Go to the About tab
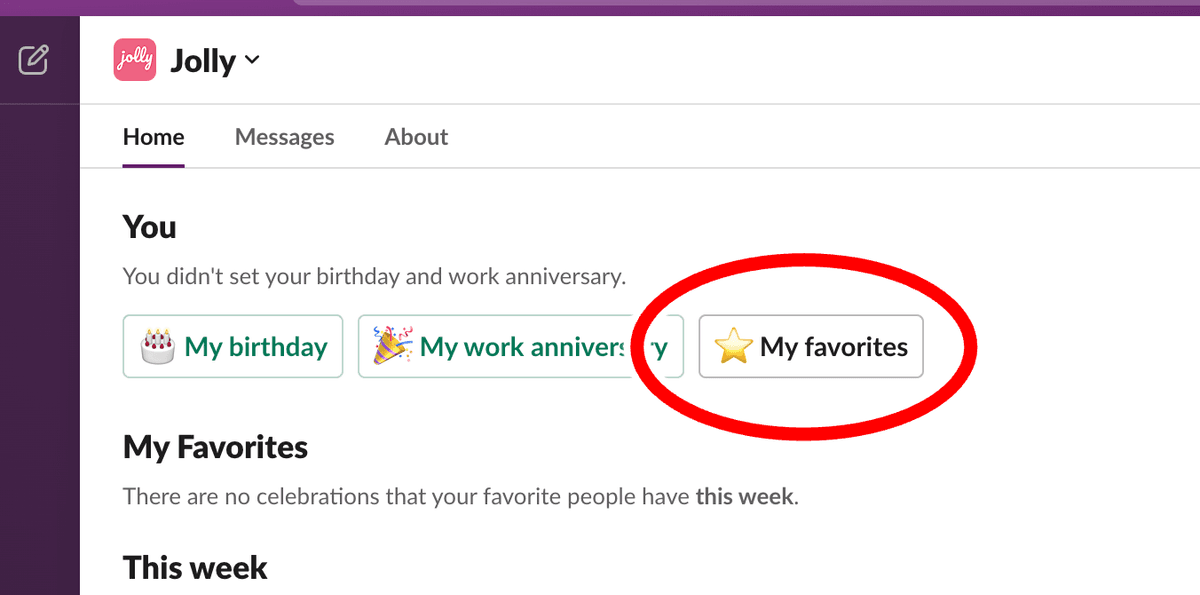The height and width of the screenshot is (595, 1200). [x=416, y=137]
